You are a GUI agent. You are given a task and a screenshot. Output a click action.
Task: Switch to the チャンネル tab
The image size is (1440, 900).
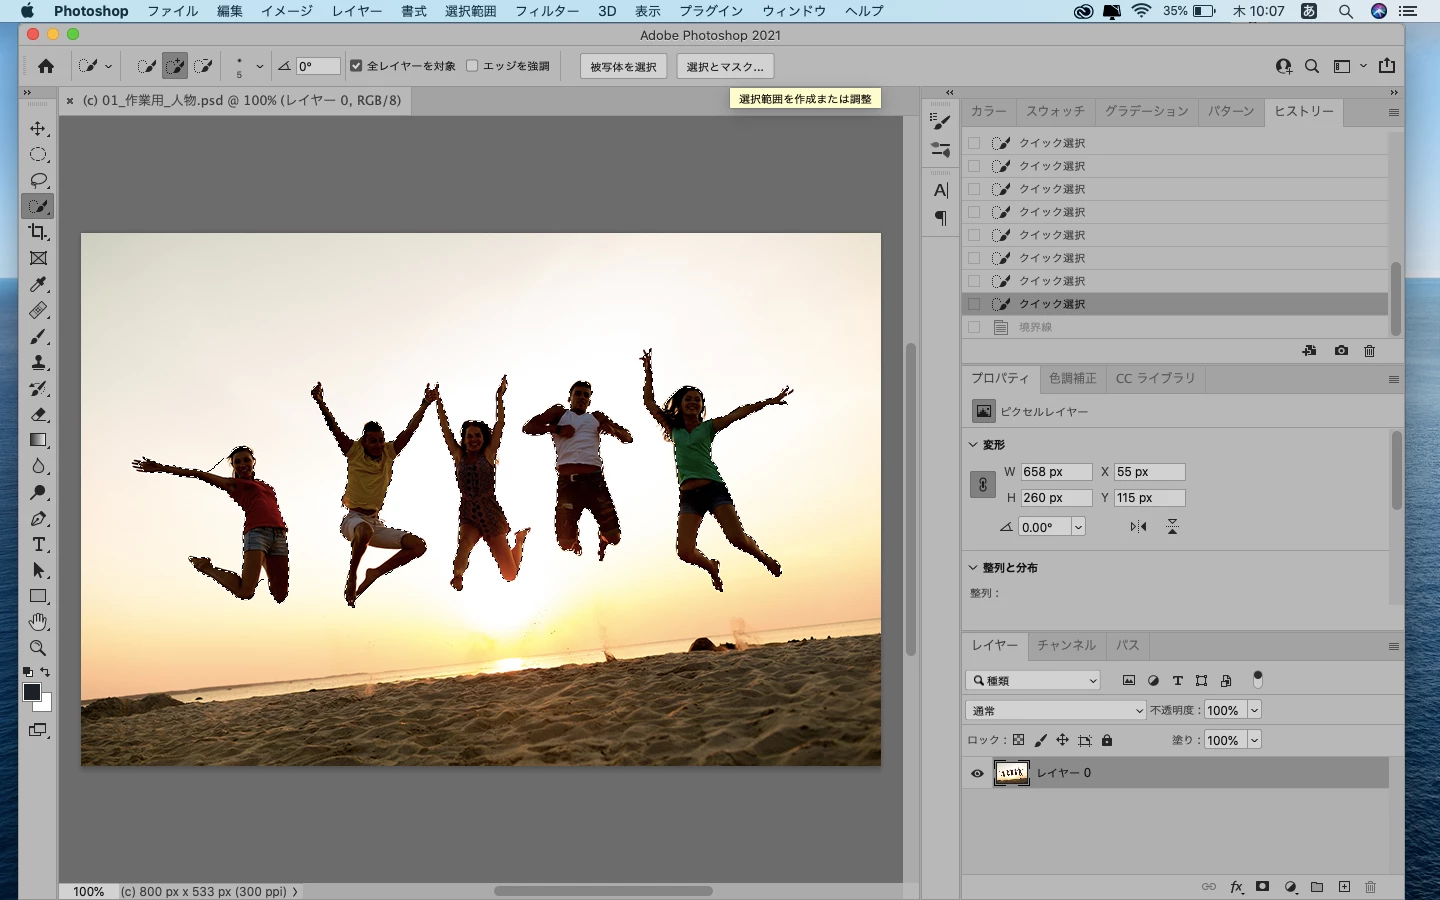(1066, 645)
